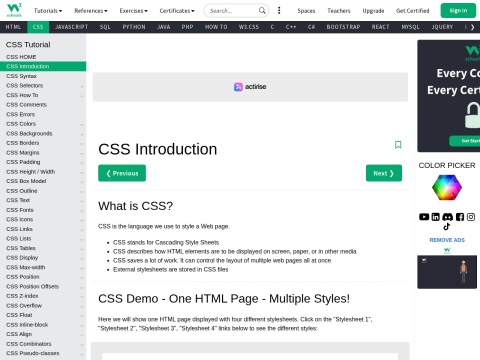Open CSS Margins in sidebar
This screenshot has height=360, width=480.
43,153
